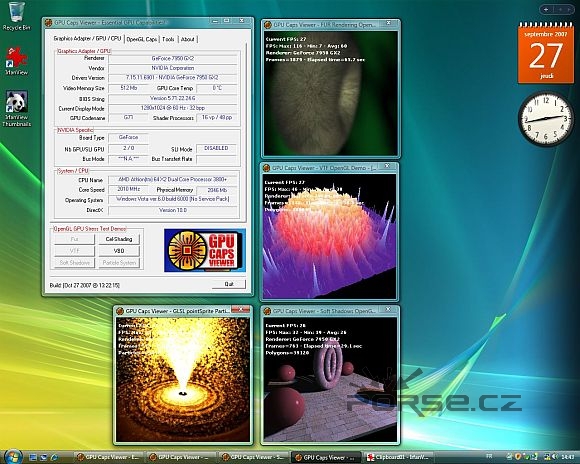Launch the Fur stress test demo button
This screenshot has width=580, height=464.
point(74,239)
